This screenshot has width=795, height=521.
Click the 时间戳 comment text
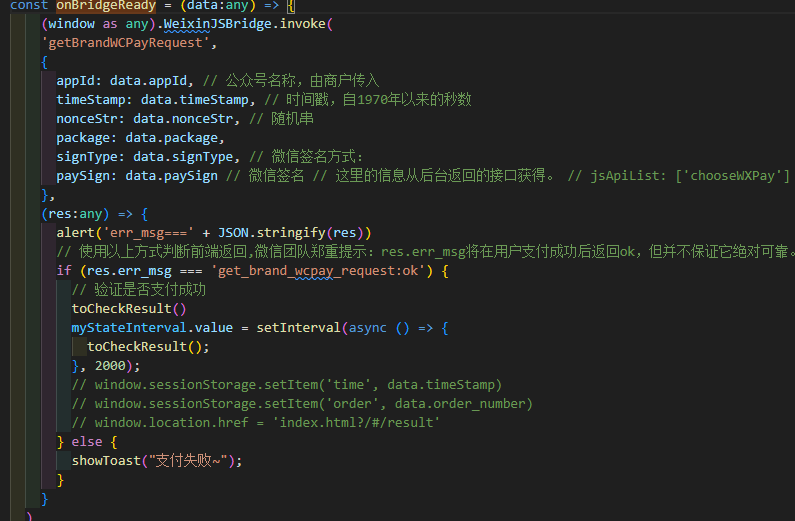tap(368, 100)
